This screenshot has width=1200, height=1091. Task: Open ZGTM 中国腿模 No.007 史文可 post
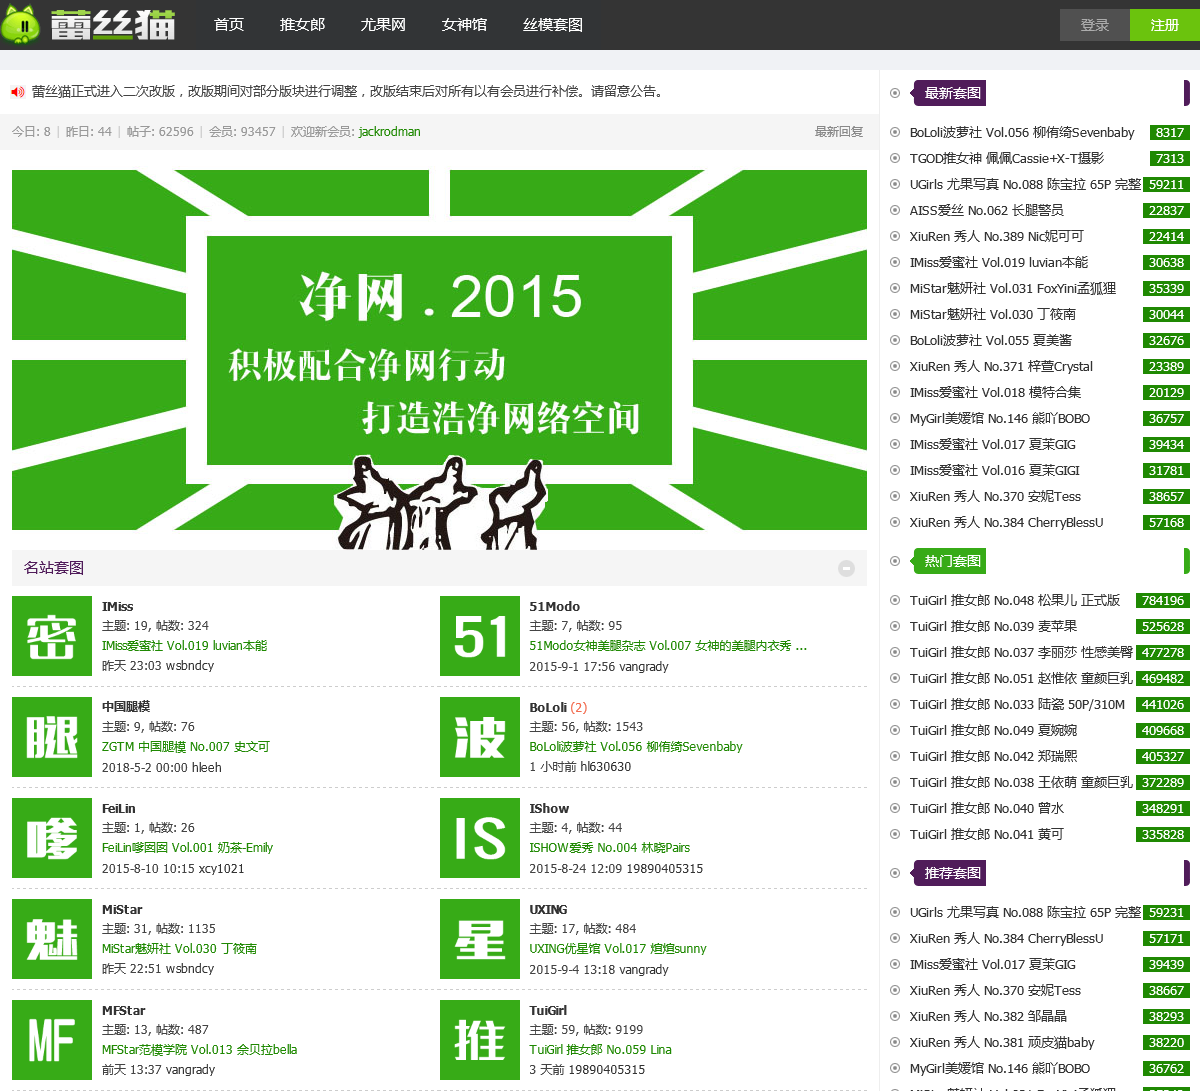pyautogui.click(x=185, y=747)
